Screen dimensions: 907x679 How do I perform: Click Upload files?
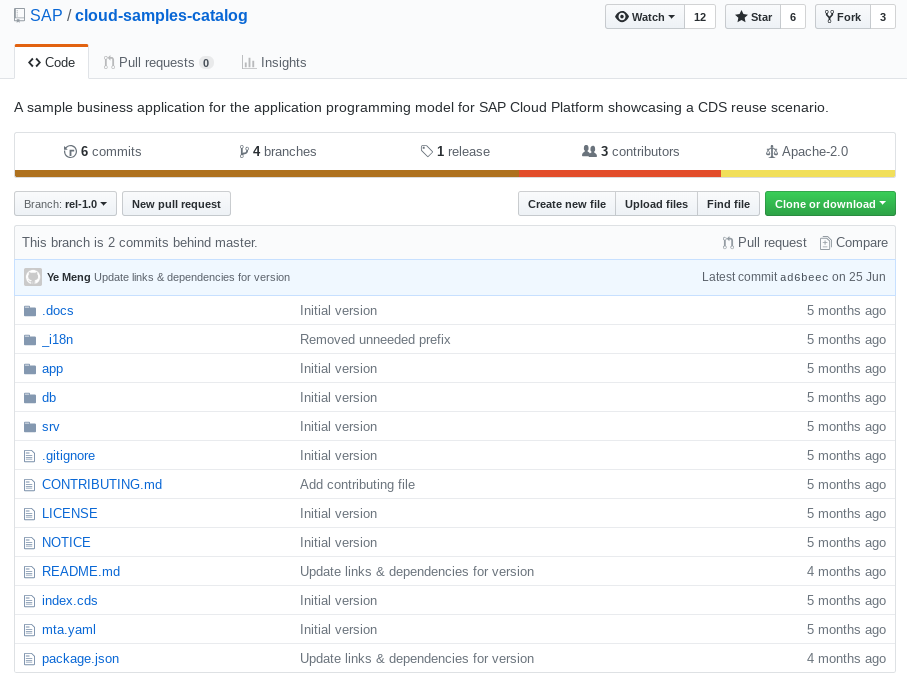coord(657,204)
